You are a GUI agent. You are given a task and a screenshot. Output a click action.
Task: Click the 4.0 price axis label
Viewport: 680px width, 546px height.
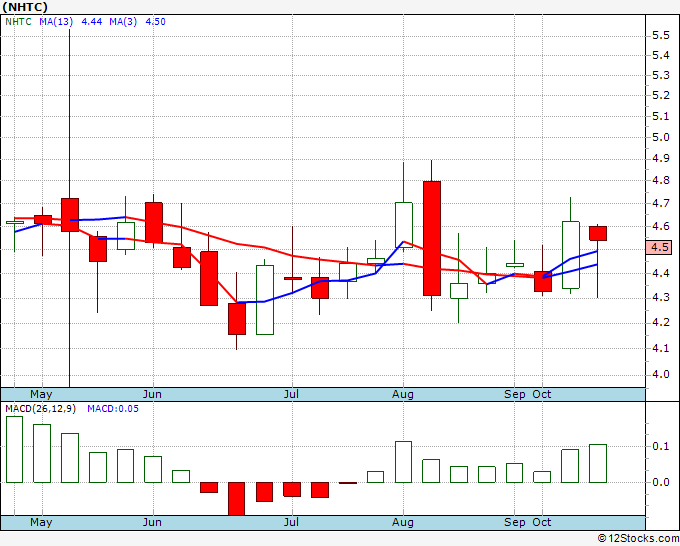[x=660, y=374]
